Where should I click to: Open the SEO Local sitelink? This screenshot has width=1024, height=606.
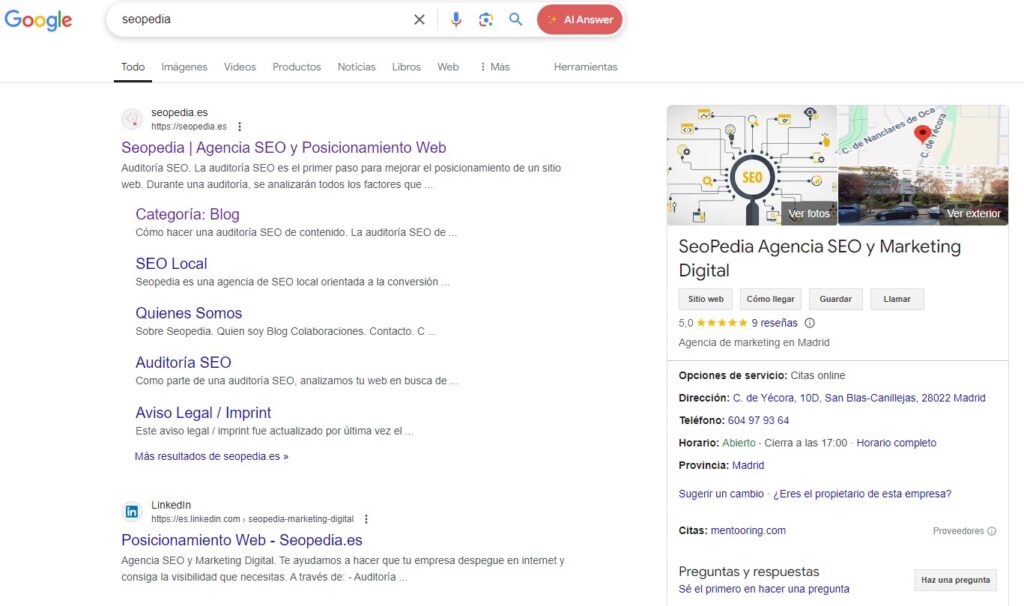(171, 264)
